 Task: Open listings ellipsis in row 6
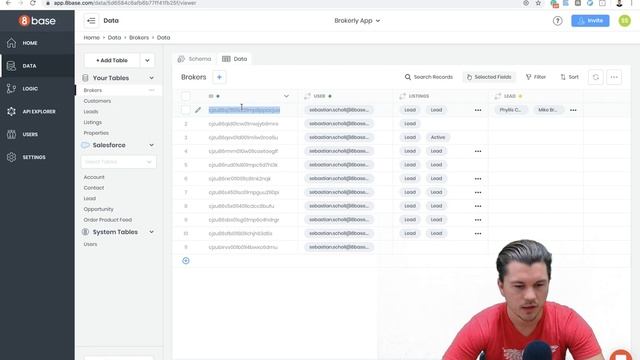(478, 179)
